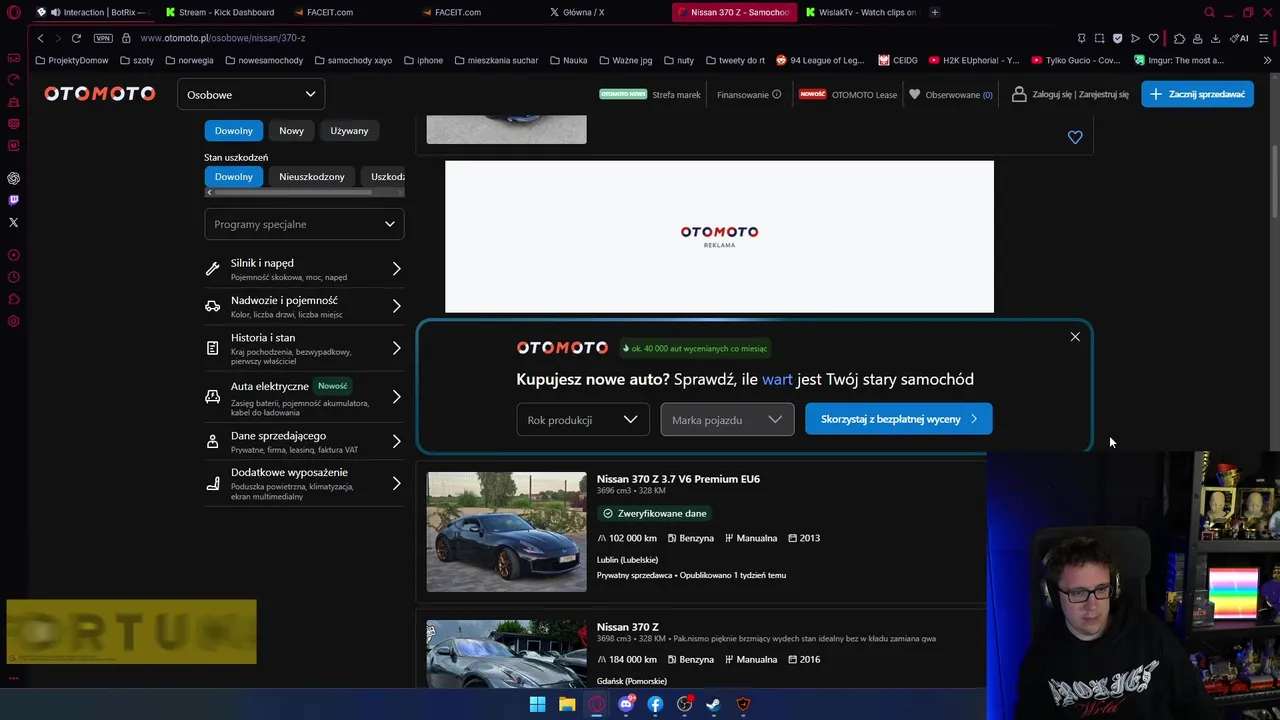Open Nissan 370 Z 3.7 Premium EU6 listing
The width and height of the screenshot is (1280, 720).
[x=678, y=479]
